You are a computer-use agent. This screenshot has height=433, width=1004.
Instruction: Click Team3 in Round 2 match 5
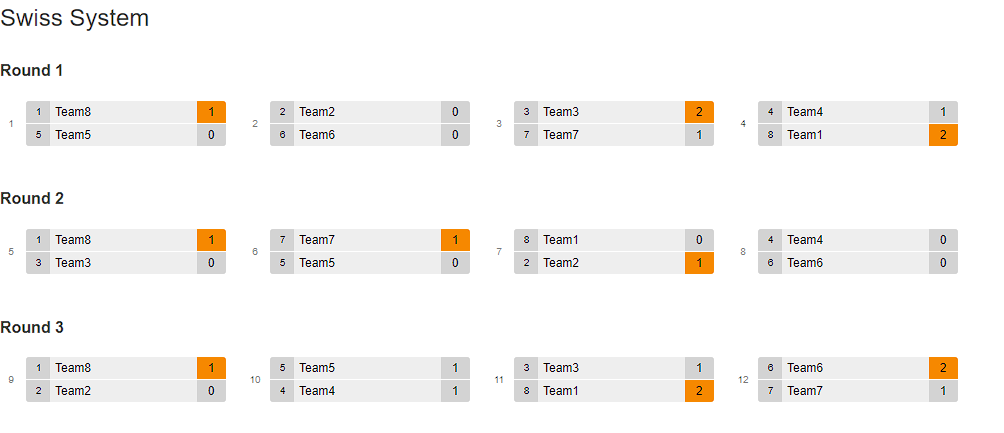[x=73, y=263]
